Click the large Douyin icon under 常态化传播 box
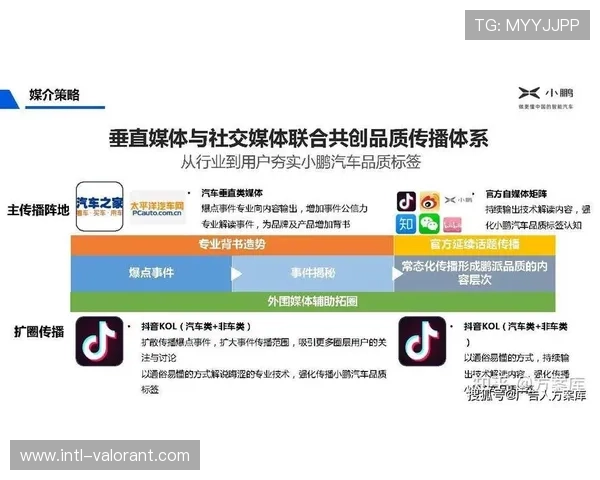600x480 pixels. (x=422, y=341)
